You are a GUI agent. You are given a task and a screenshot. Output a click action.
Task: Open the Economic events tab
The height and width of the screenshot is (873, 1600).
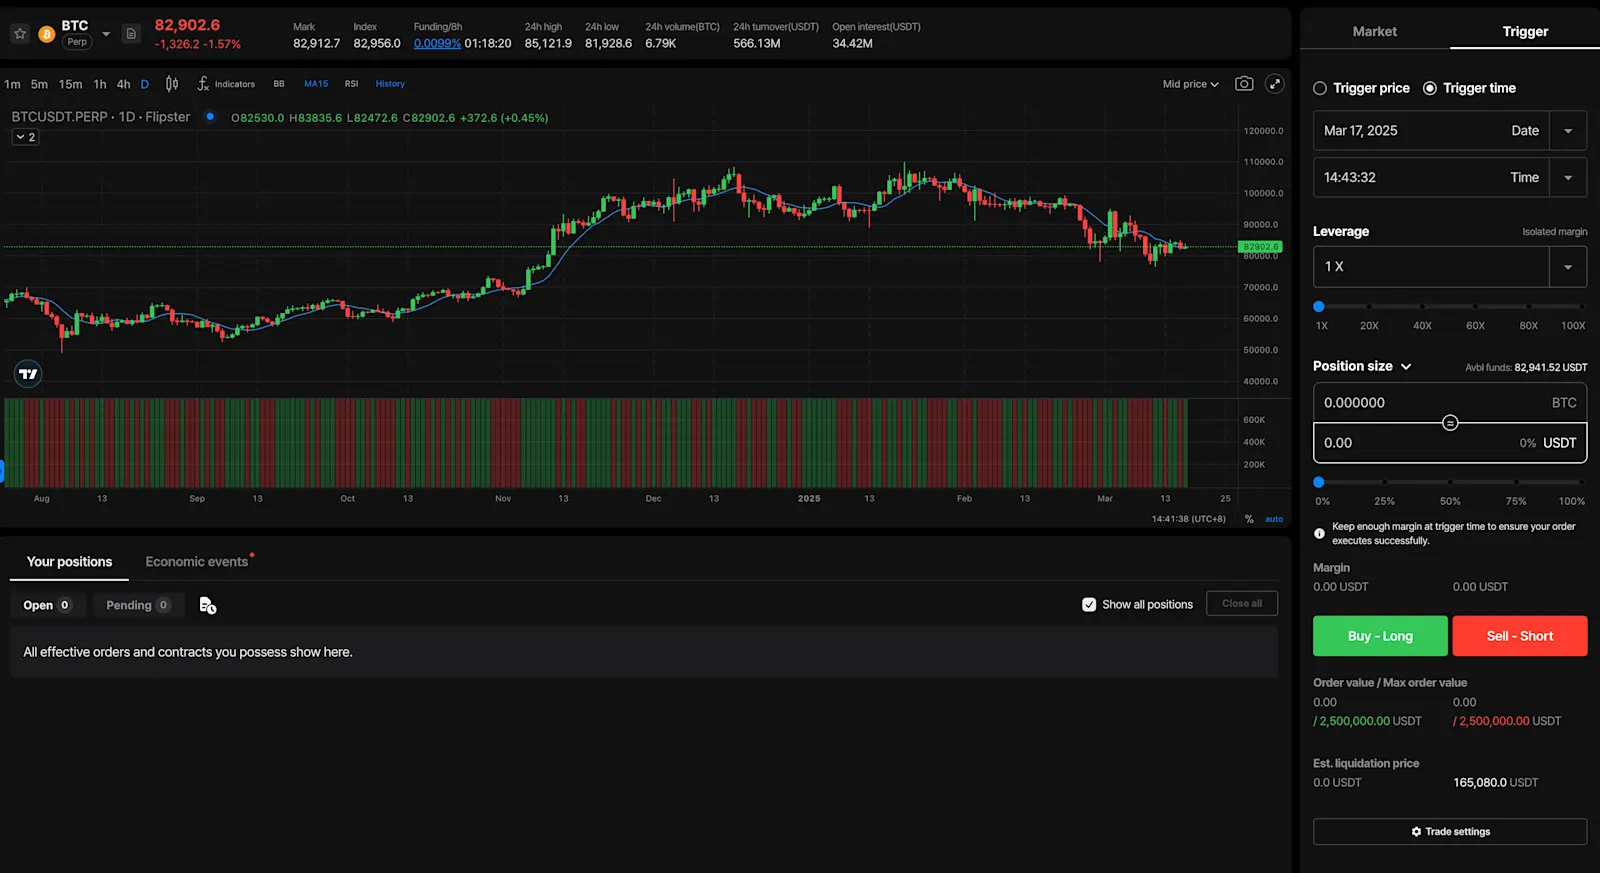coord(197,561)
